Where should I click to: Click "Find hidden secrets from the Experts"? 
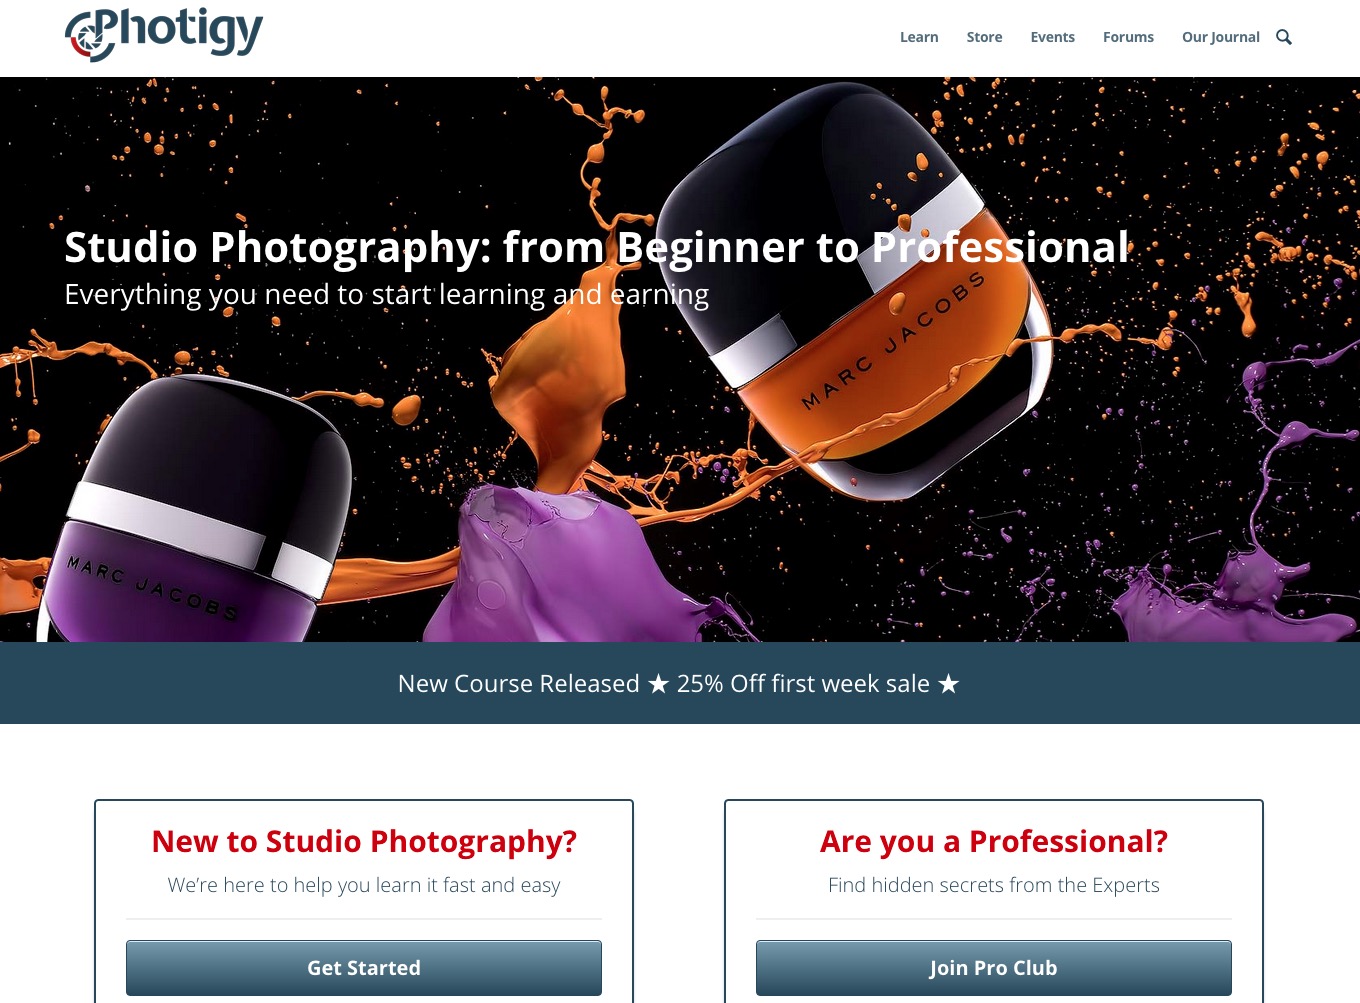point(994,885)
